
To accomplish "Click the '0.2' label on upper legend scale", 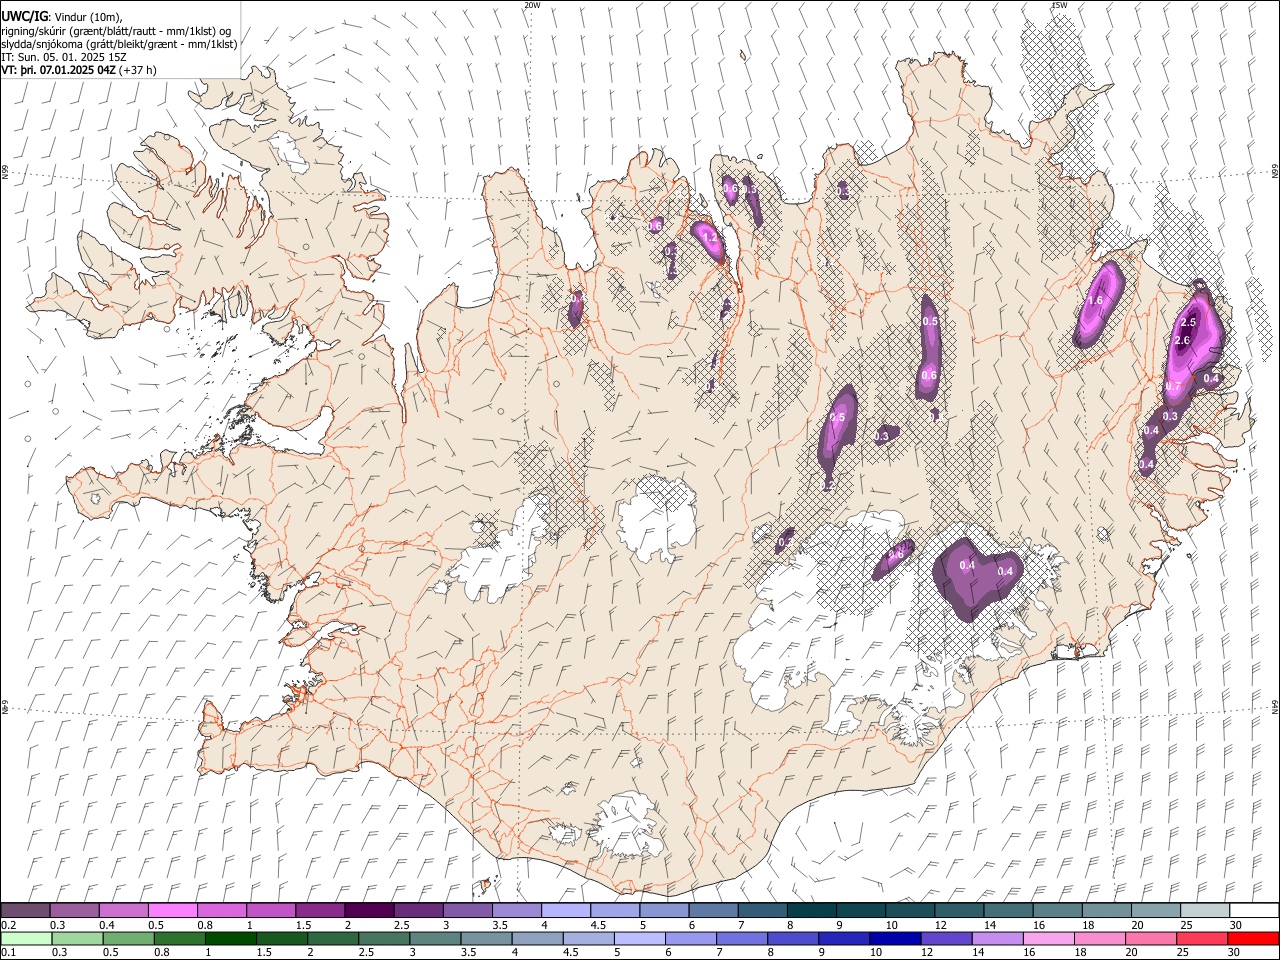I will pyautogui.click(x=8, y=925).
